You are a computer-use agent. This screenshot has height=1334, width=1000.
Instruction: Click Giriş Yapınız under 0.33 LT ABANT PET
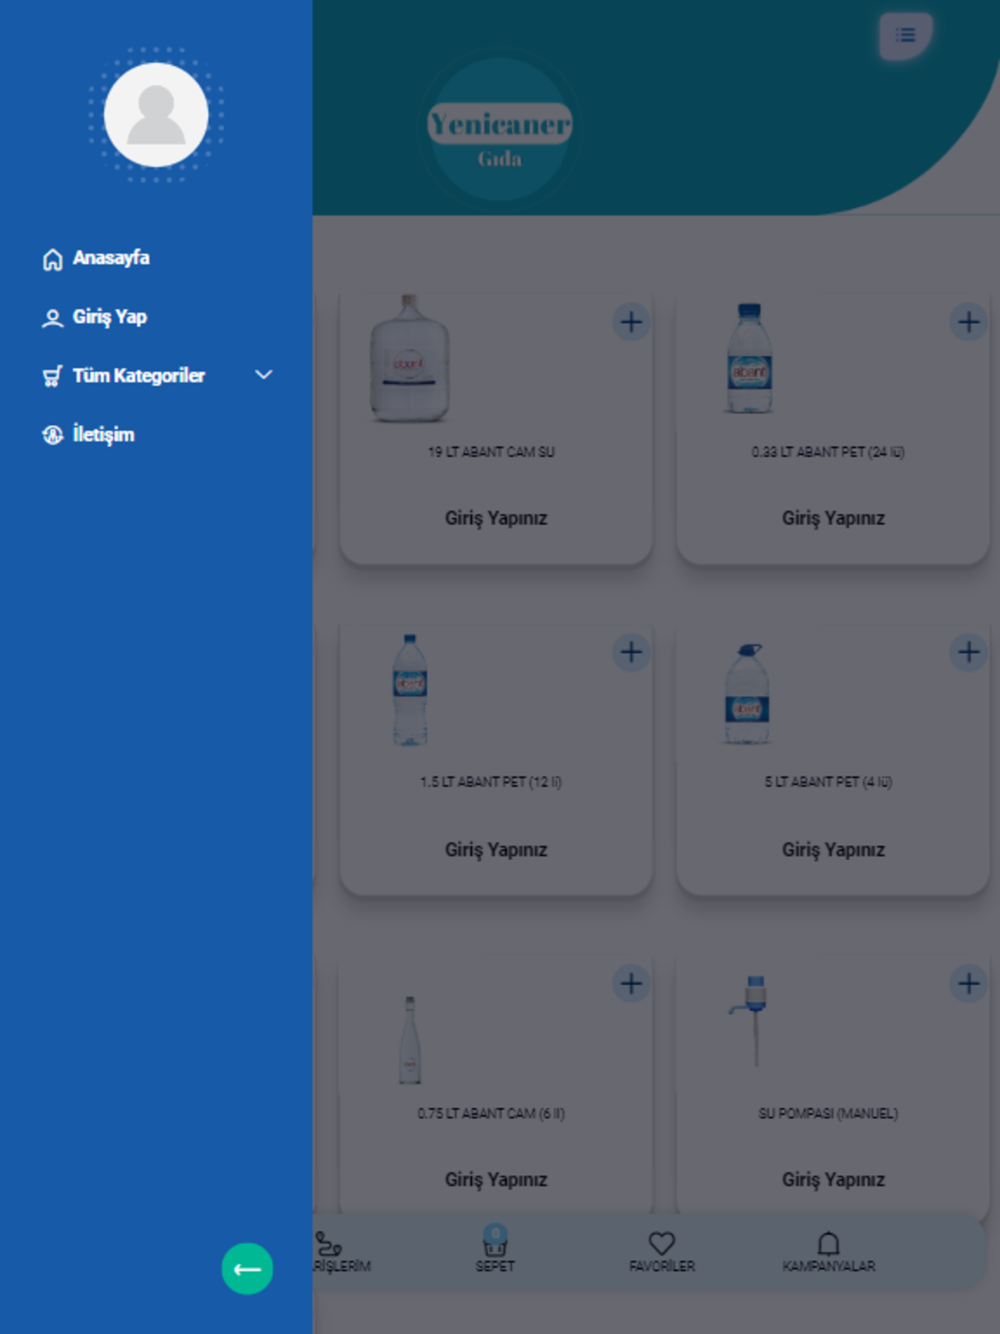pos(833,518)
